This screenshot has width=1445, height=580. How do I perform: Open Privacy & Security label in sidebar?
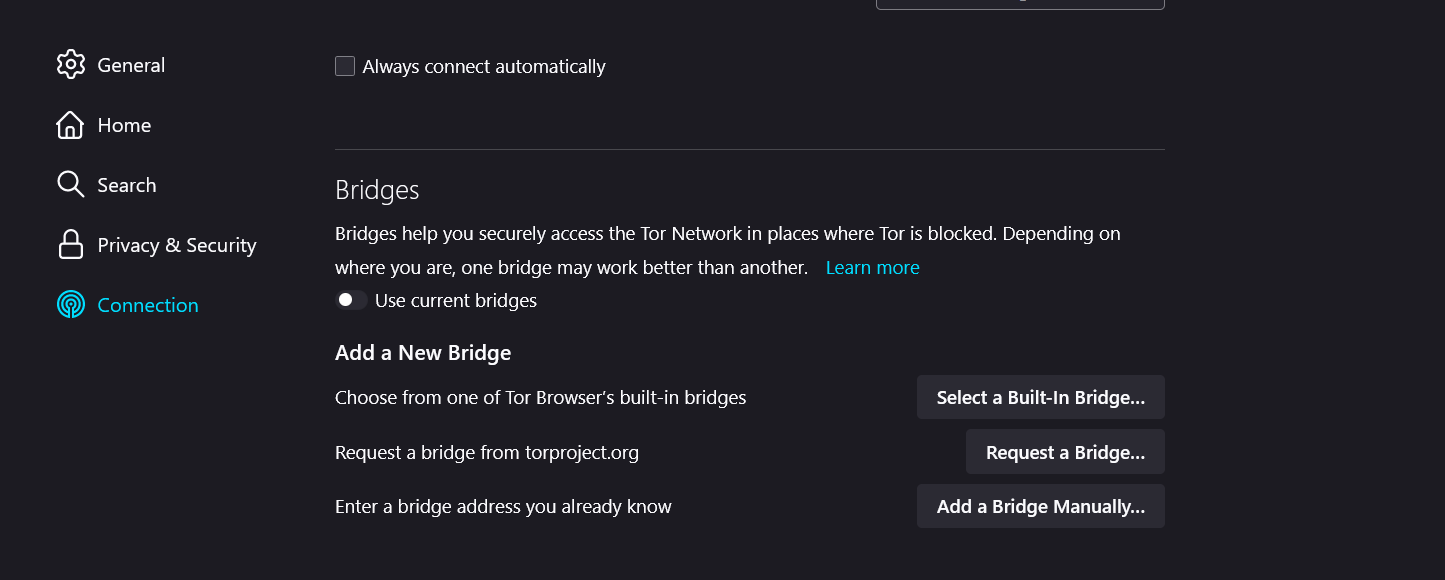pyautogui.click(x=177, y=245)
